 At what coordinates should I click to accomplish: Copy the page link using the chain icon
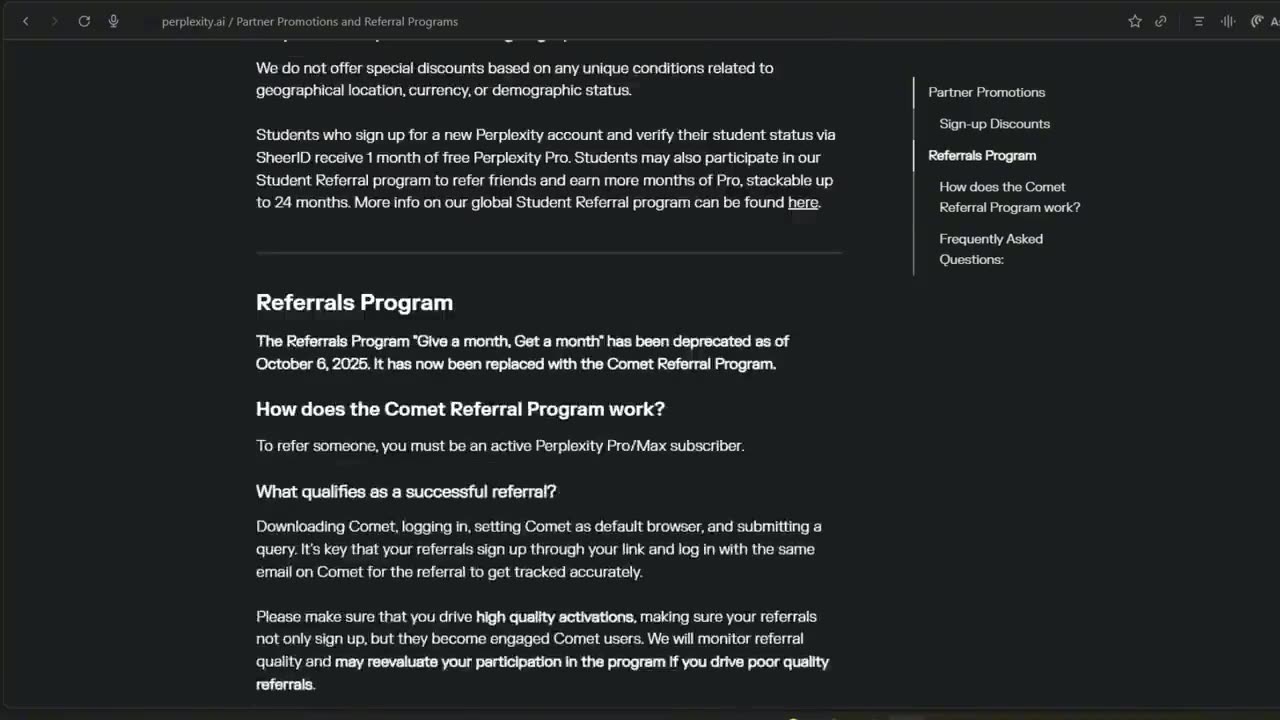pos(1161,21)
